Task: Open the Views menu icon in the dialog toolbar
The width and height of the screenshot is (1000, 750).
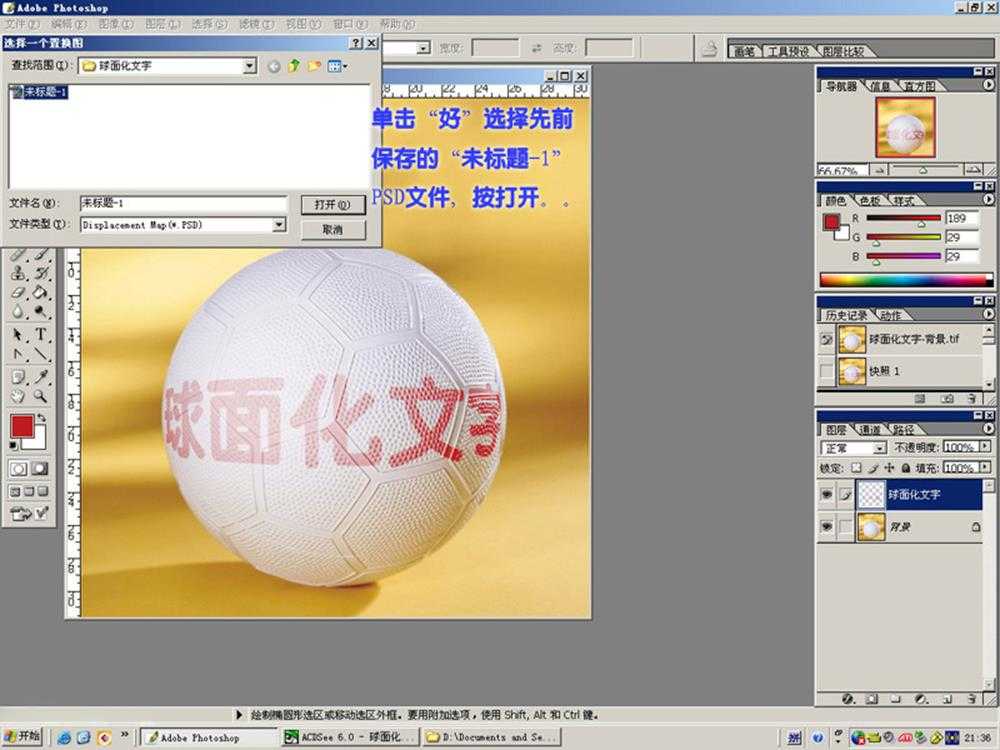Action: click(x=334, y=64)
